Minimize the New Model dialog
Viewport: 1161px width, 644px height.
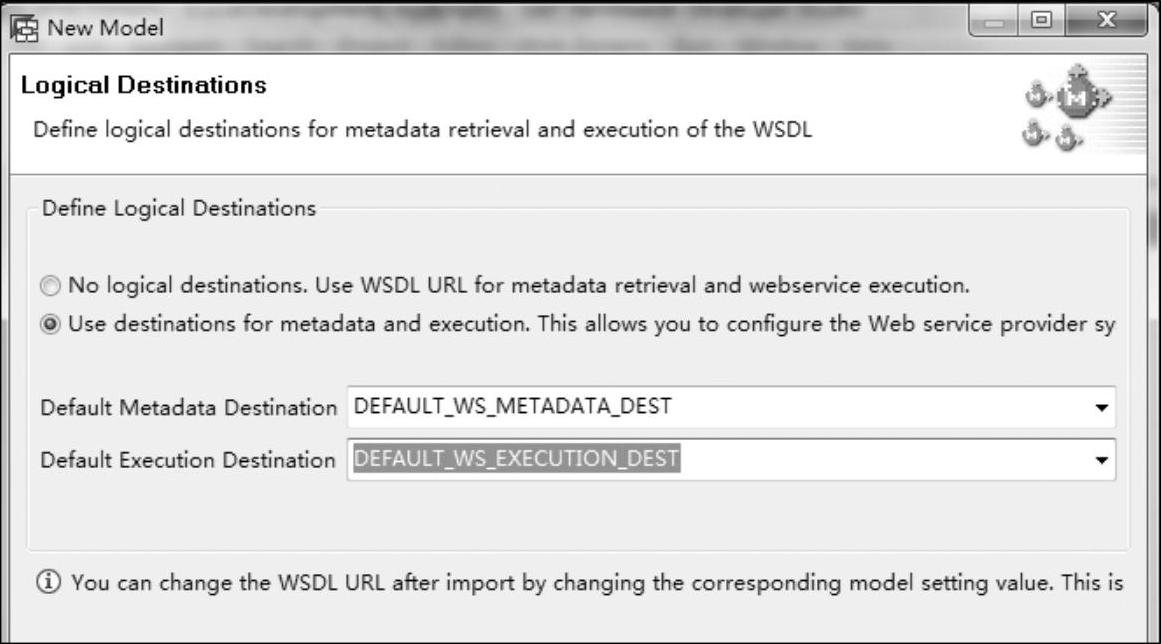point(994,21)
